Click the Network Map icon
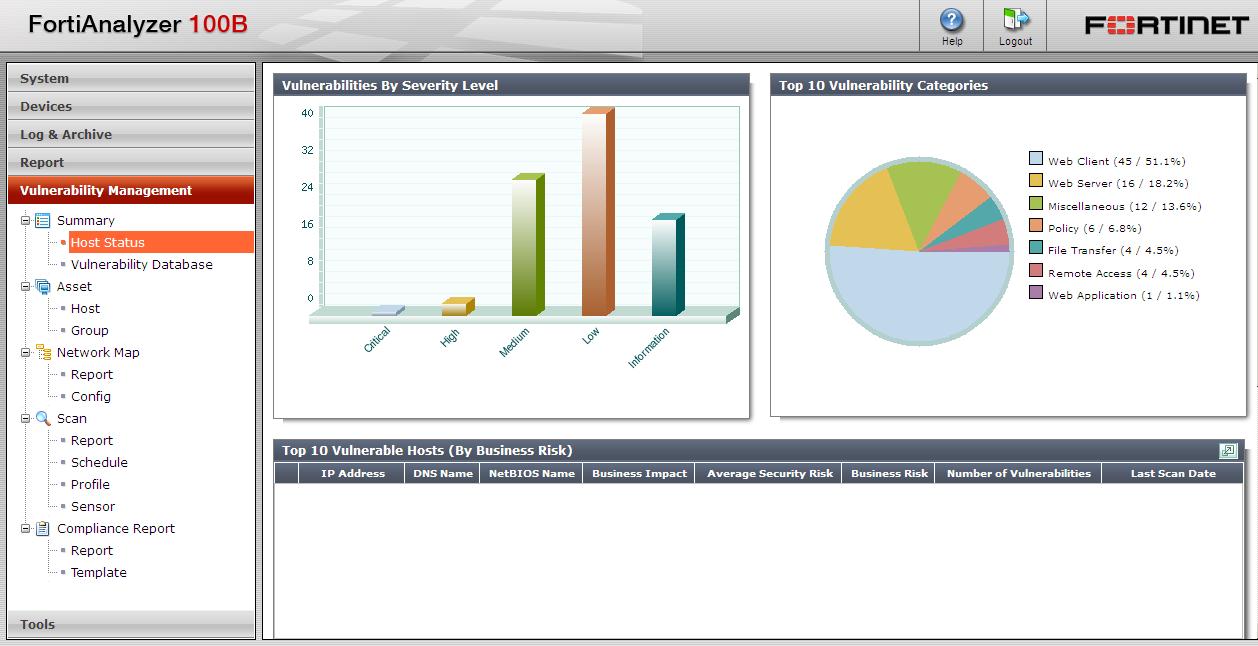1258x646 pixels. [43, 352]
